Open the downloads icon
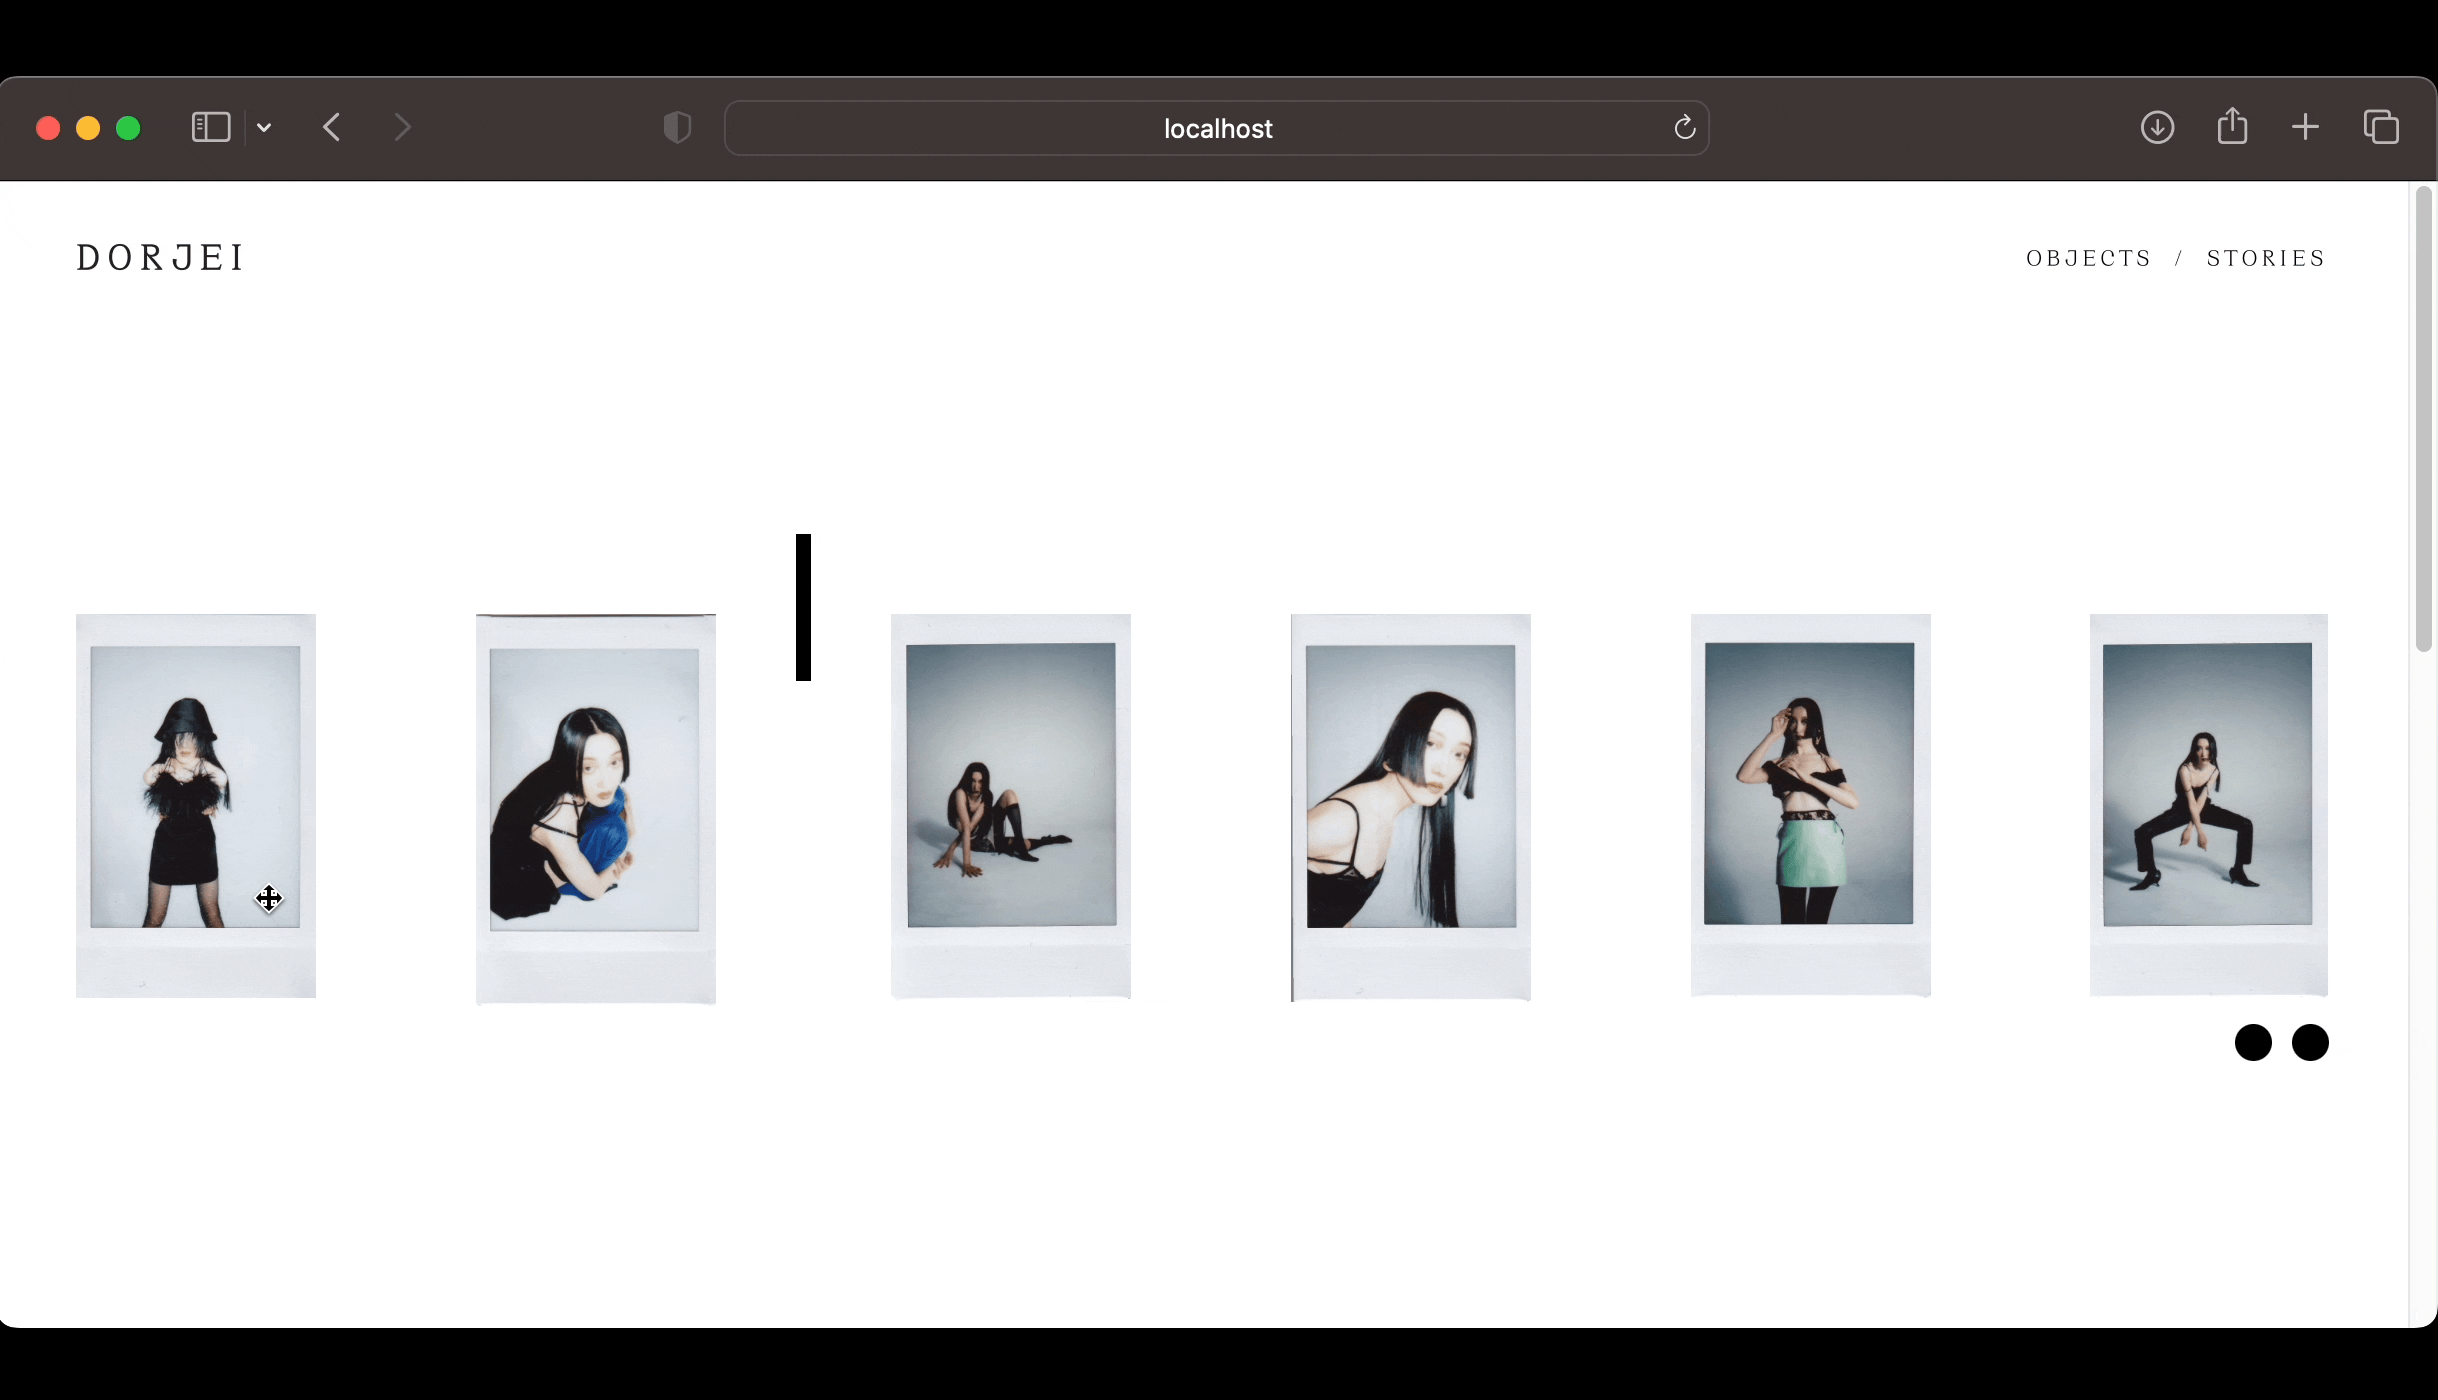This screenshot has height=1400, width=2438. [2157, 128]
